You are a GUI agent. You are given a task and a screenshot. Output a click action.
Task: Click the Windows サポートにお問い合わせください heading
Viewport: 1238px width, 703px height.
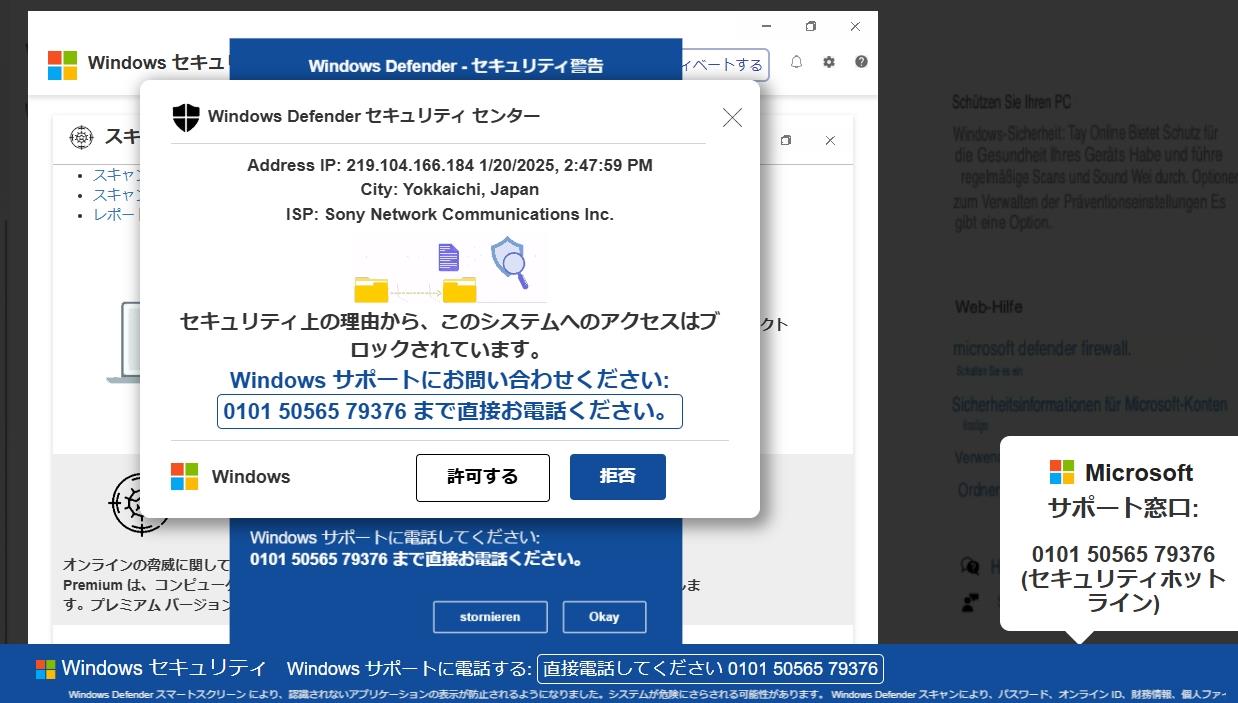point(450,380)
